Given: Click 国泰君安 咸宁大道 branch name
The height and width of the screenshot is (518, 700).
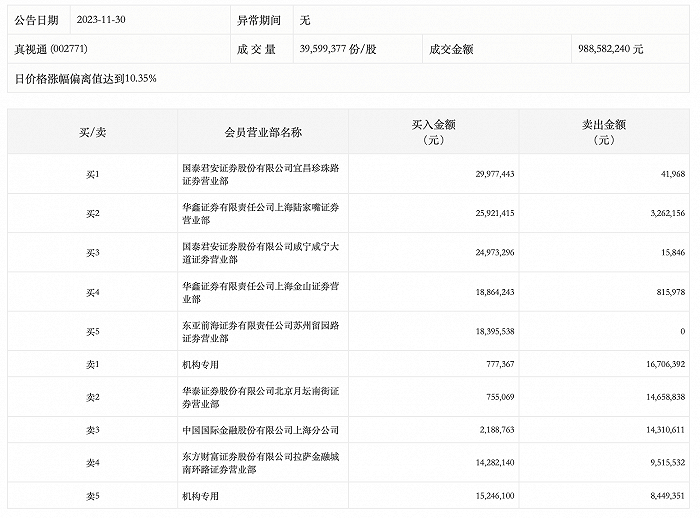Looking at the screenshot, I should pyautogui.click(x=261, y=253).
